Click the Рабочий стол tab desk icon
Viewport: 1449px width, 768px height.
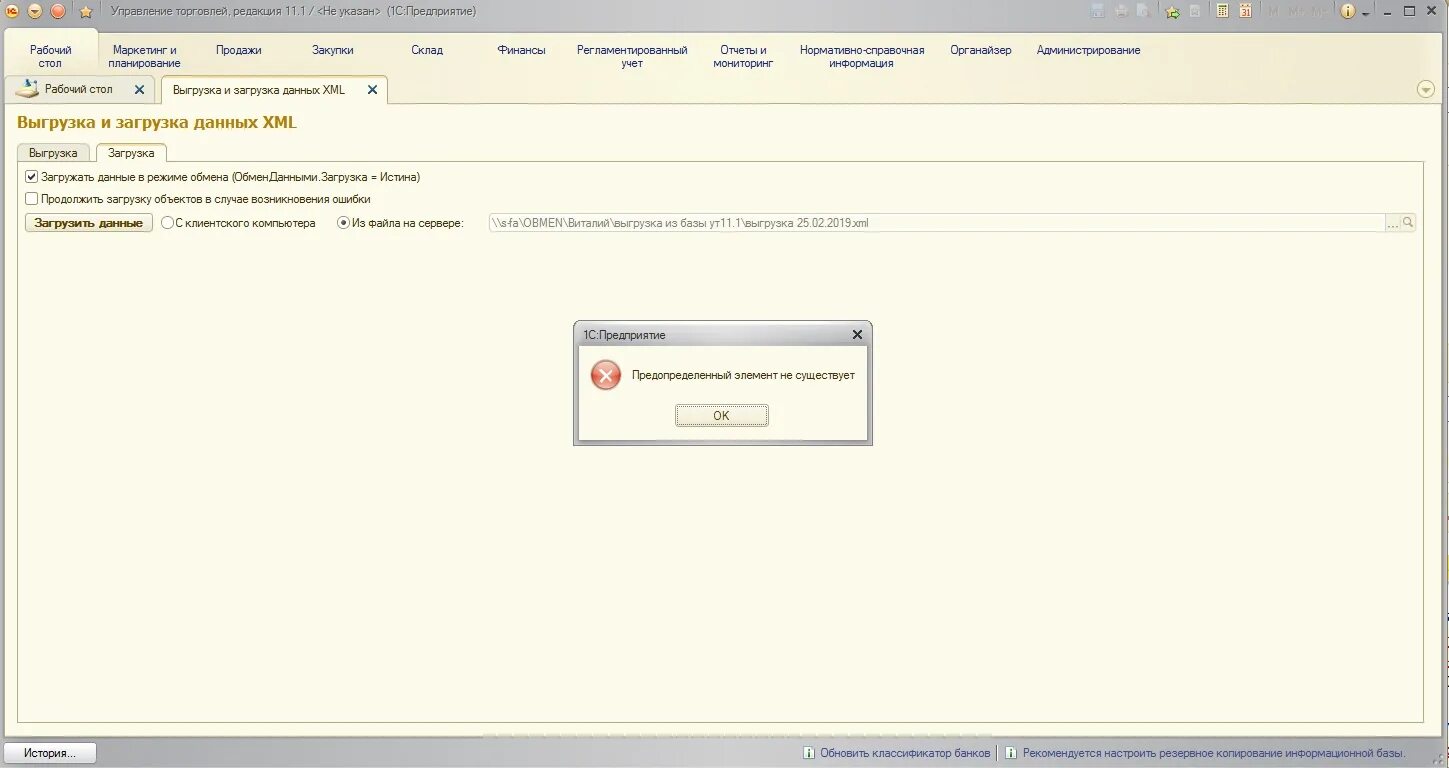pyautogui.click(x=27, y=89)
